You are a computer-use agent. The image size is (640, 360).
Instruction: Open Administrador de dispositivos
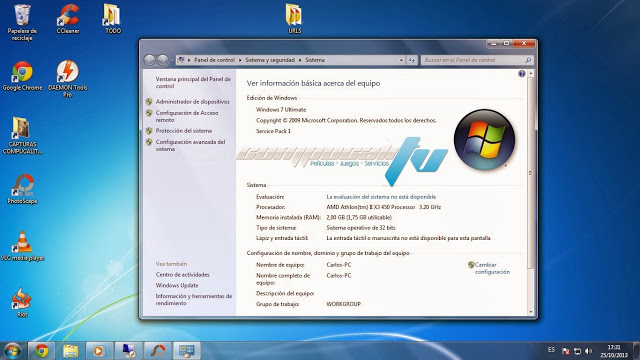point(193,102)
